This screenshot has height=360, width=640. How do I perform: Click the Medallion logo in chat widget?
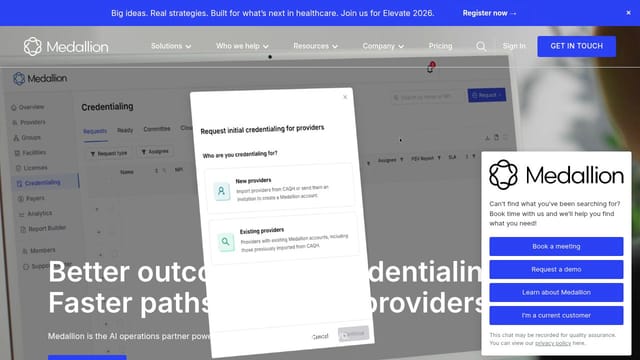point(556,175)
